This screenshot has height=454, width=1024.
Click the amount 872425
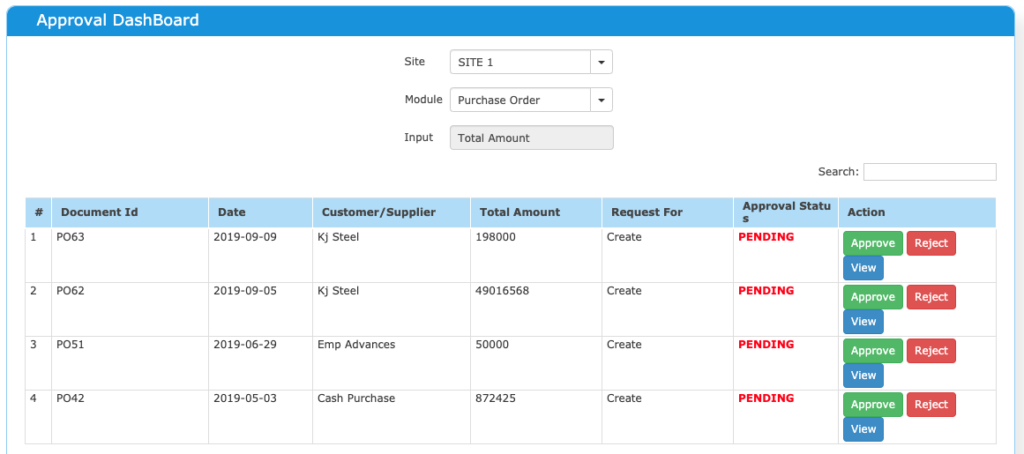coord(496,398)
